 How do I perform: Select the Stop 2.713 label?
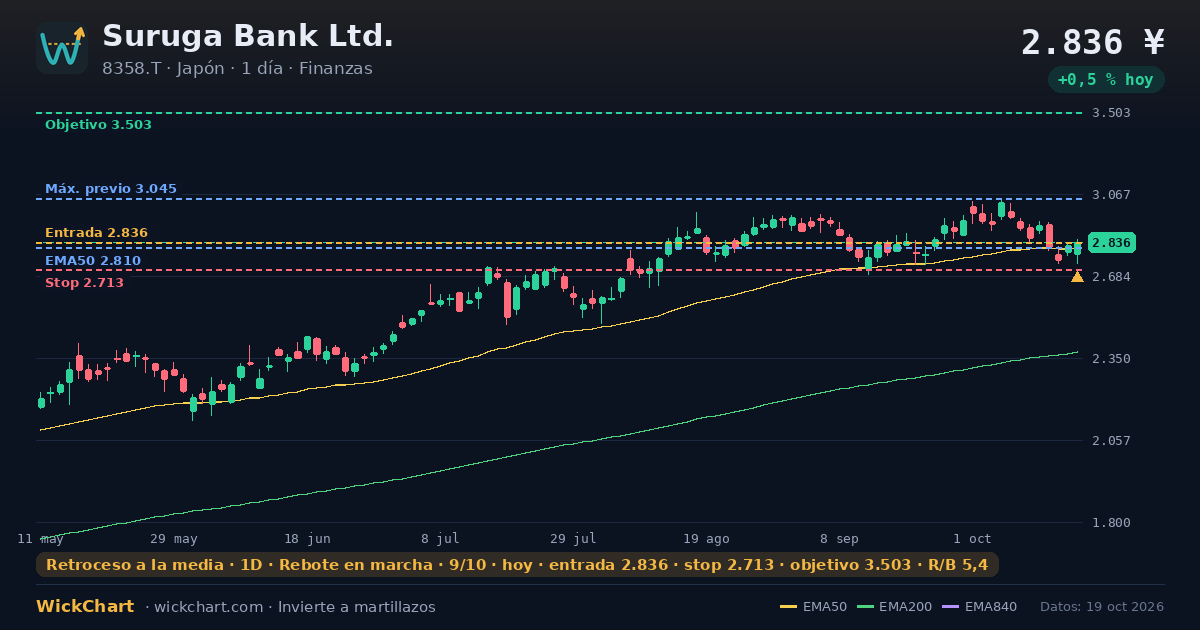click(x=84, y=283)
